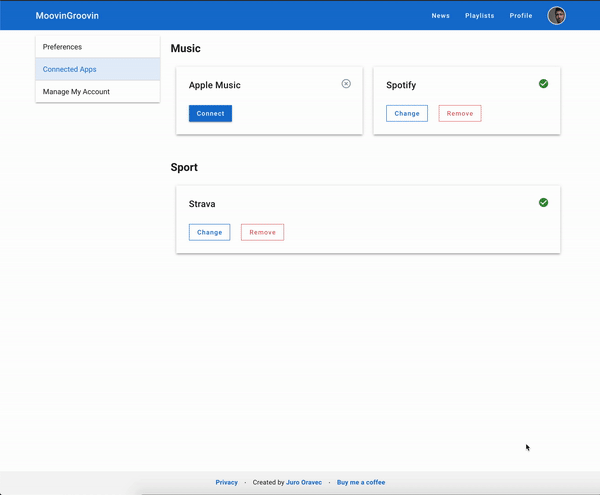This screenshot has width=600, height=495.
Task: Select Connected Apps in the sidebar
Action: [98, 69]
